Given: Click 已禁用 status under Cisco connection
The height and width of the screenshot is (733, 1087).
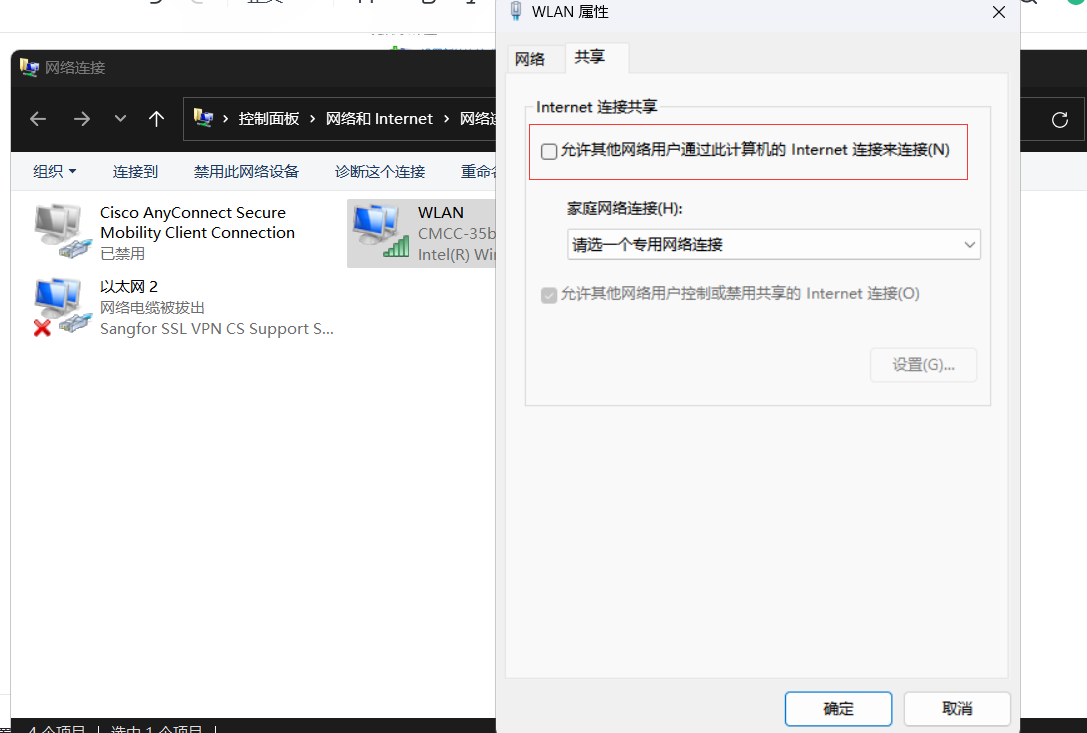Looking at the screenshot, I should click(122, 254).
